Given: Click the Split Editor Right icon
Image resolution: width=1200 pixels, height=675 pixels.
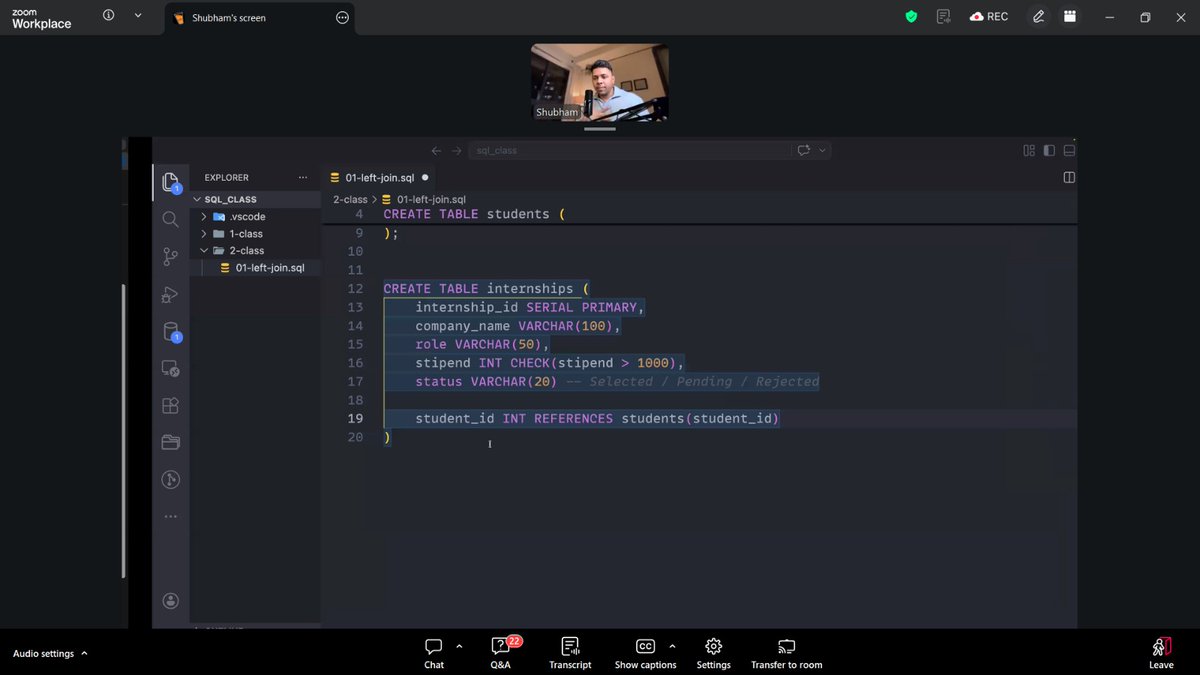Looking at the screenshot, I should point(1069,177).
